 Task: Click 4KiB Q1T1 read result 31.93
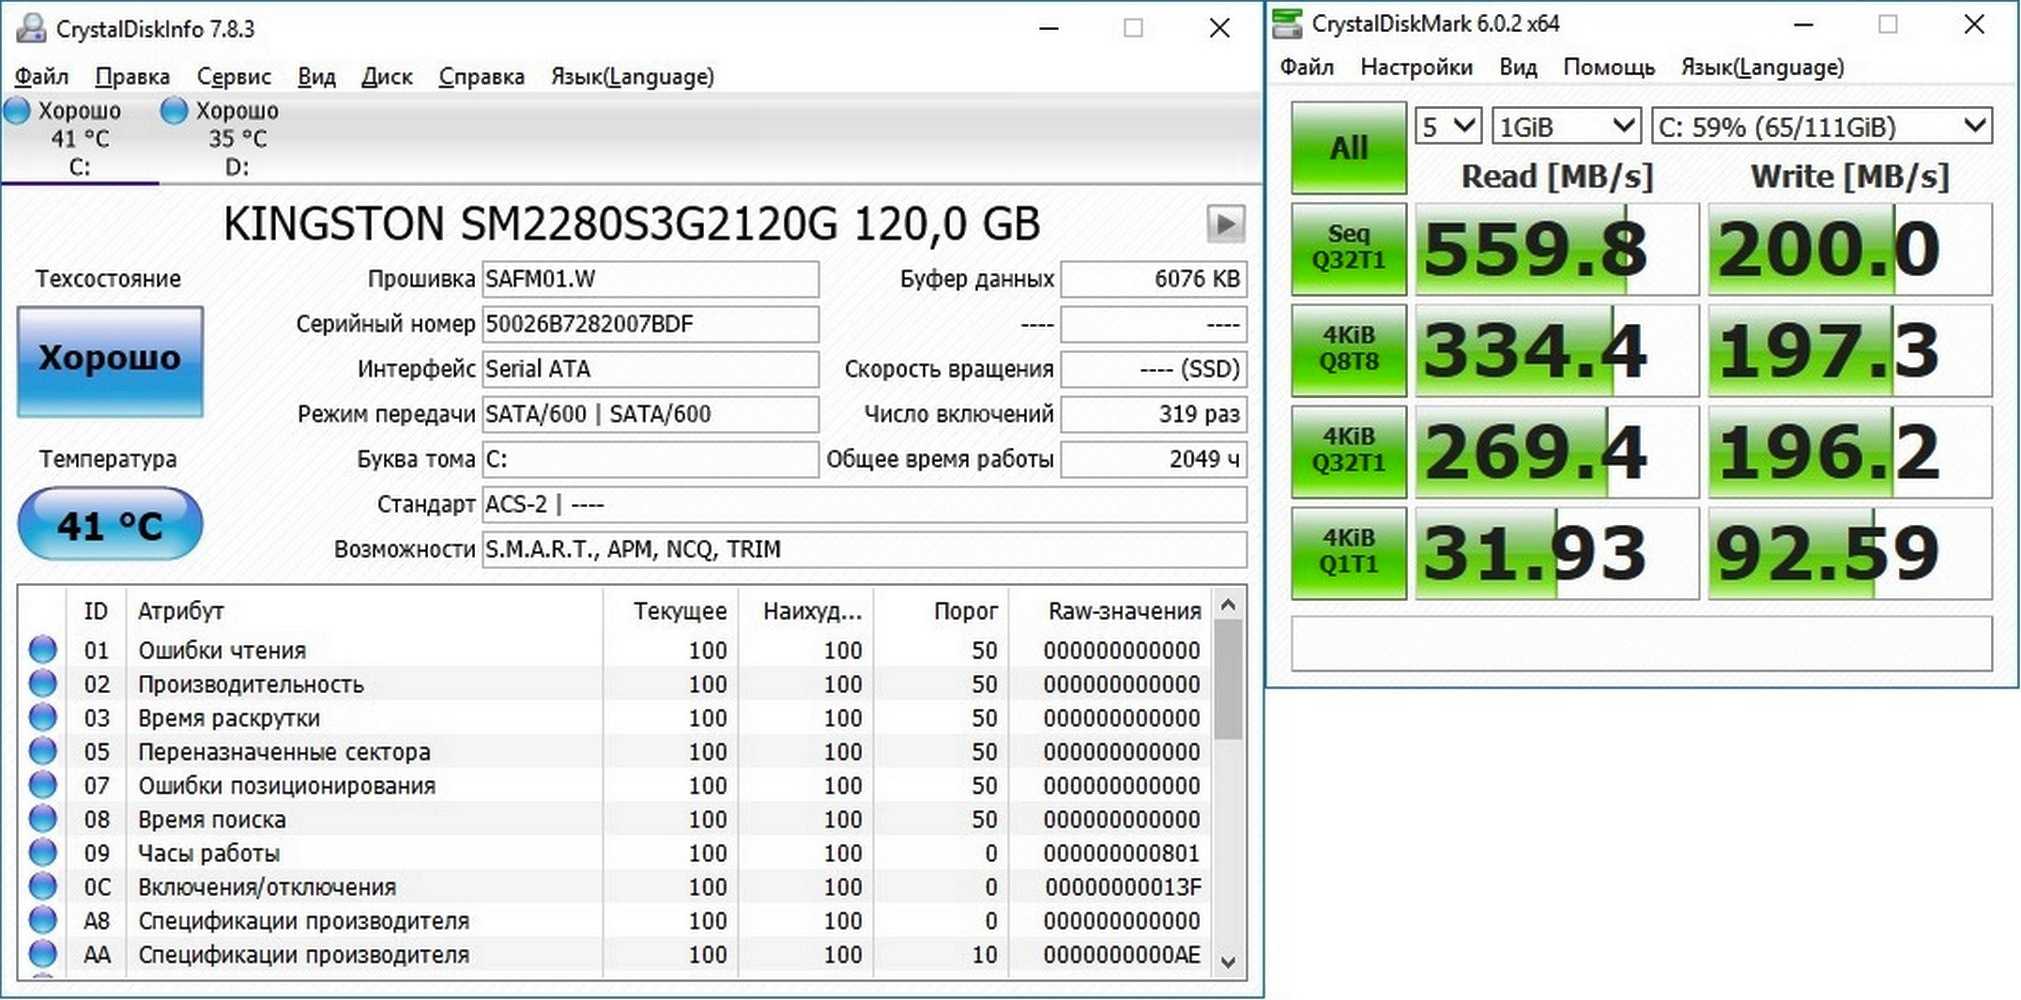click(x=1557, y=553)
